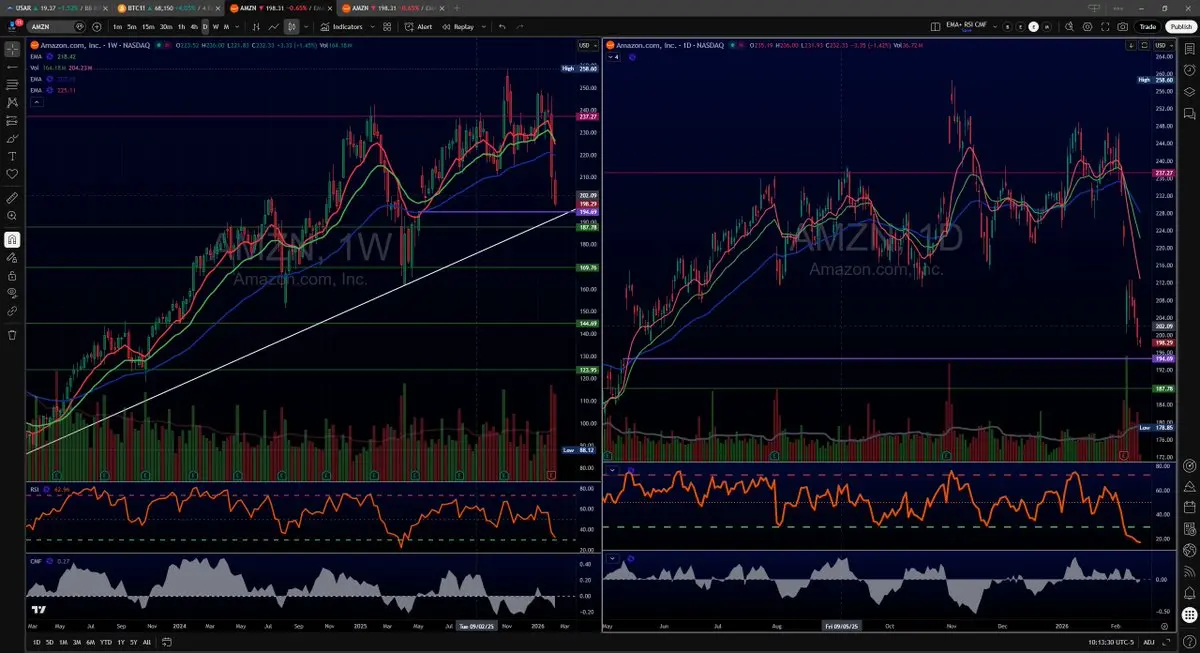Toggle stay in drawing mode pencil icon
The height and width of the screenshot is (653, 1200).
pyautogui.click(x=12, y=257)
